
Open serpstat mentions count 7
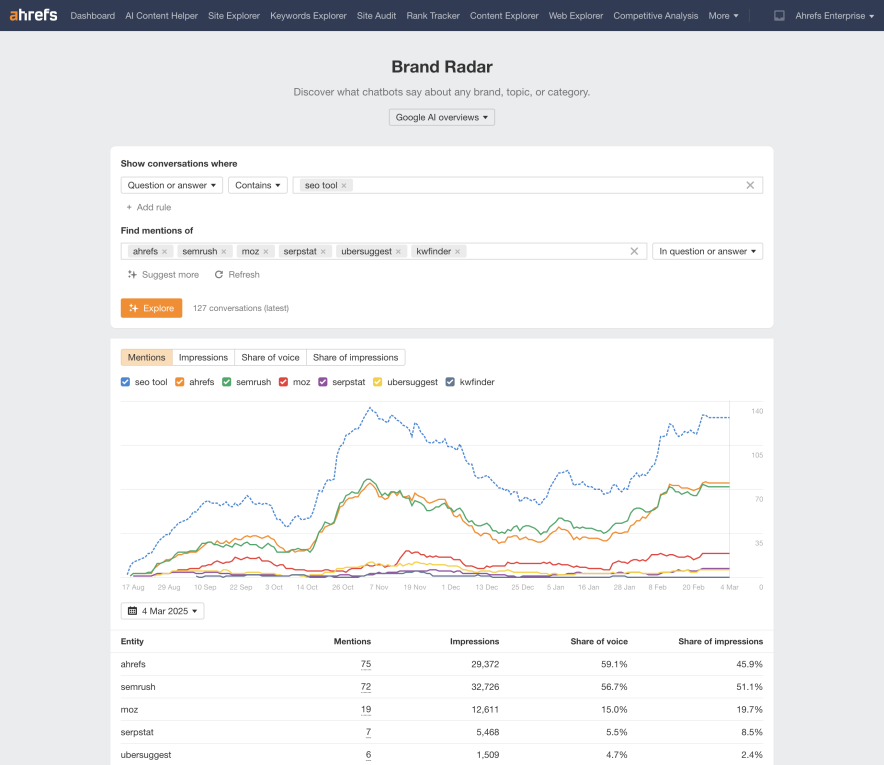tap(368, 732)
